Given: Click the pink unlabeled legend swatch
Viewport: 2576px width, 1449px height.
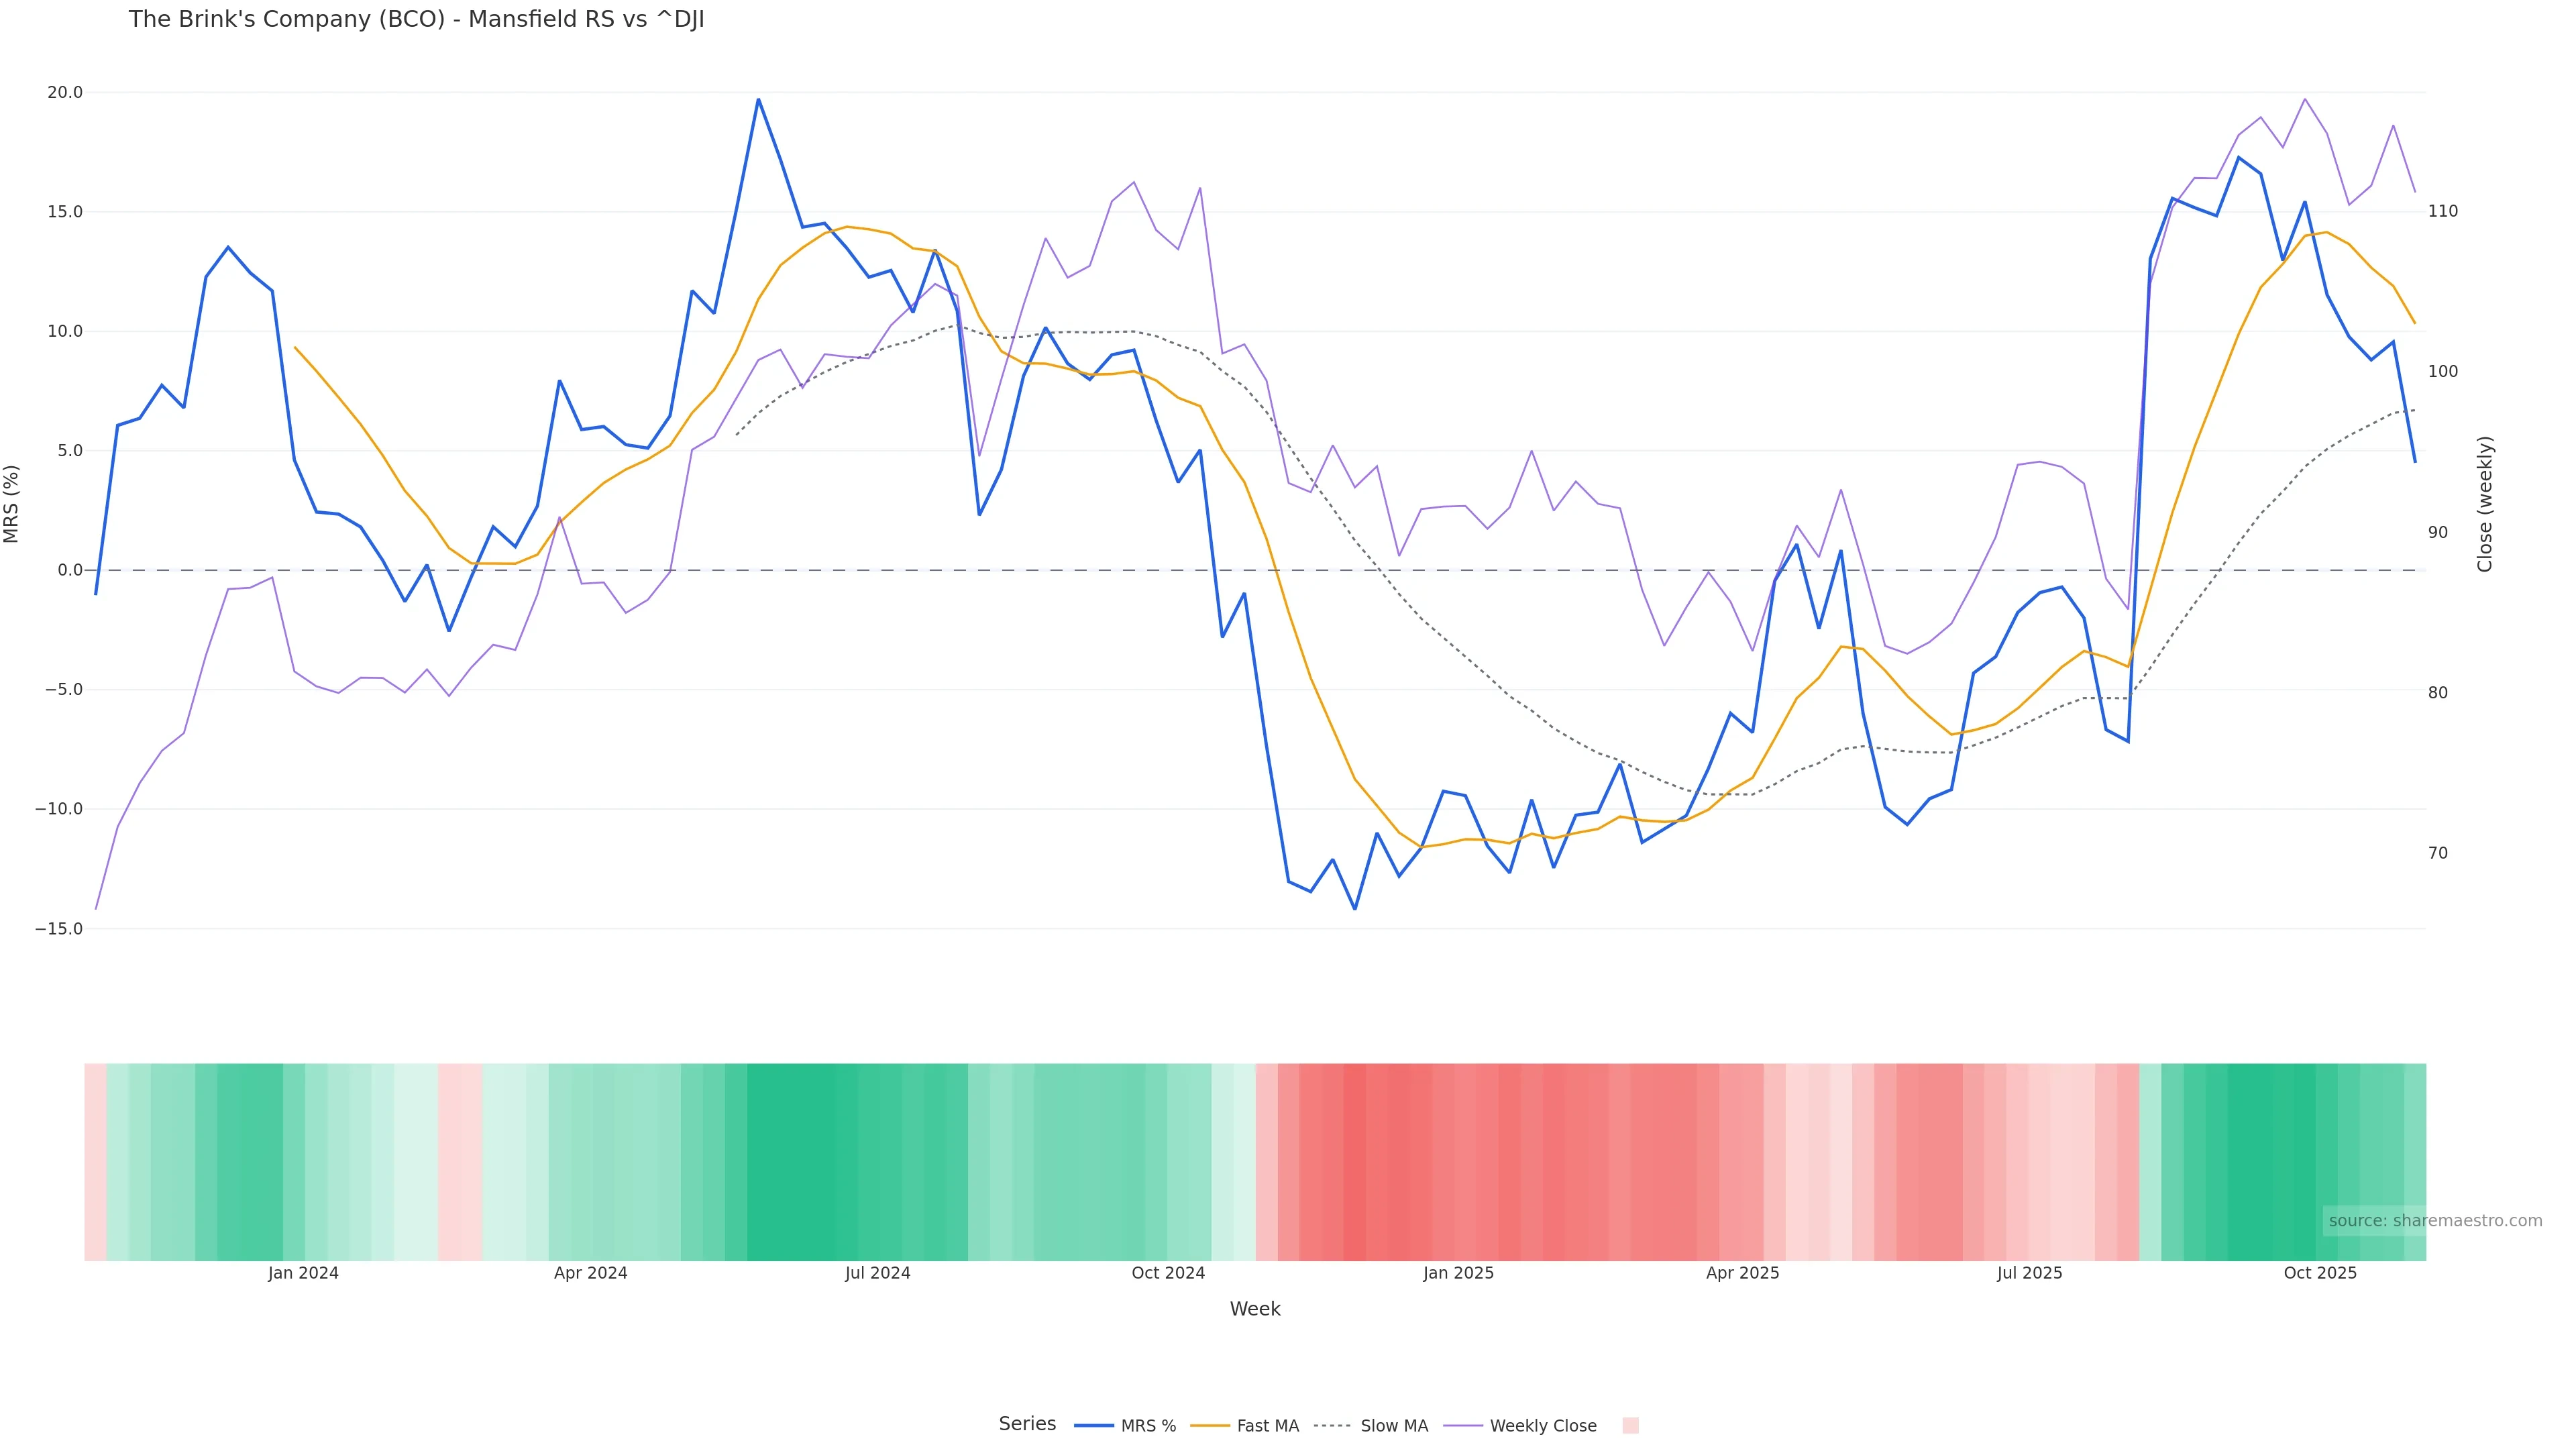Looking at the screenshot, I should point(1630,1426).
